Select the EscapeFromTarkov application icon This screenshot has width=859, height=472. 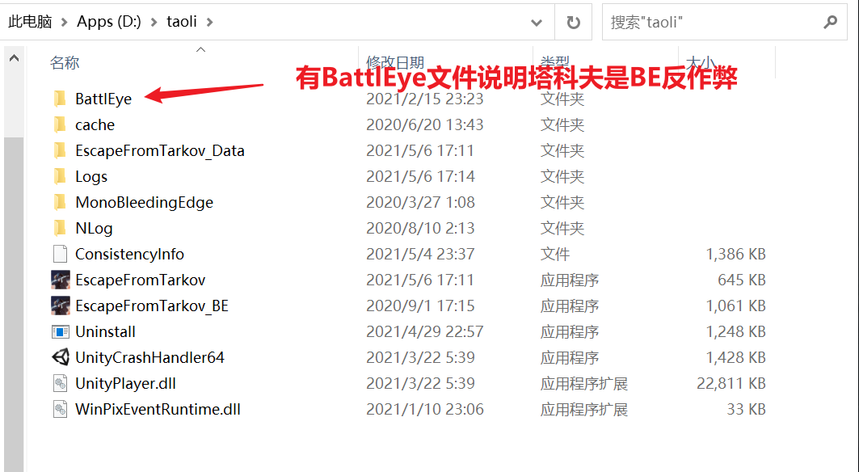(60, 280)
